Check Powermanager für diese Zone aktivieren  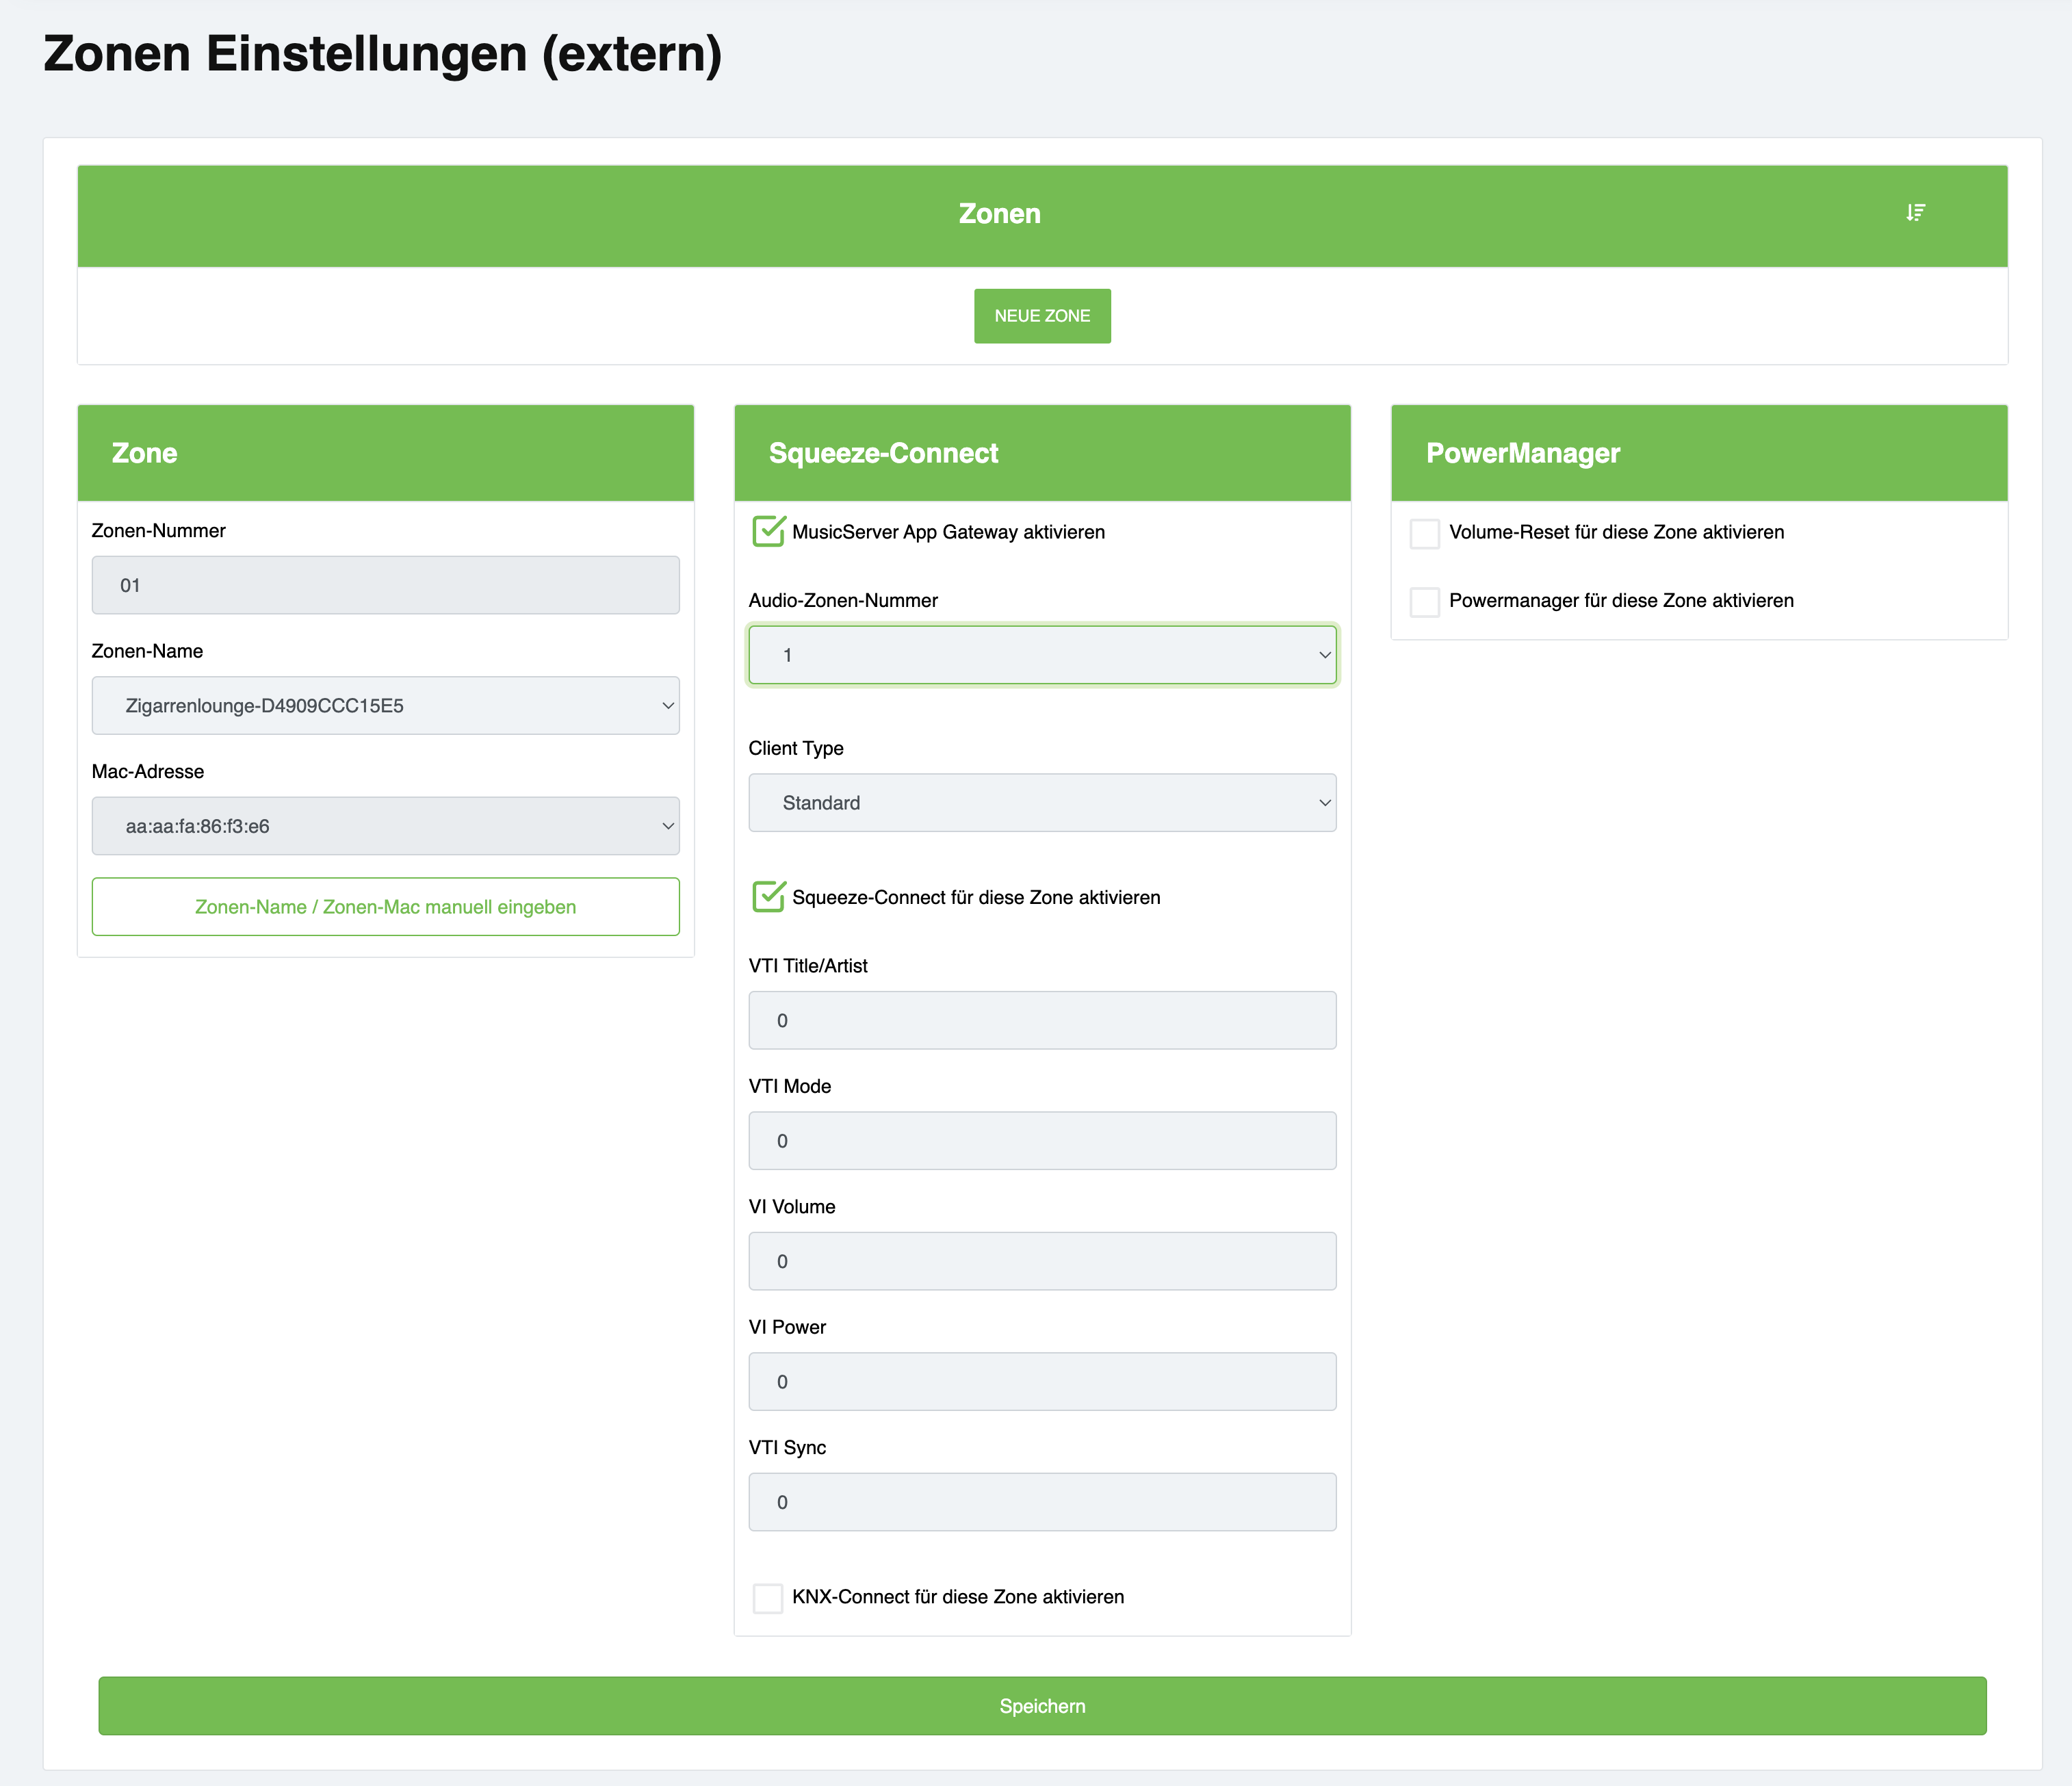coord(1424,602)
